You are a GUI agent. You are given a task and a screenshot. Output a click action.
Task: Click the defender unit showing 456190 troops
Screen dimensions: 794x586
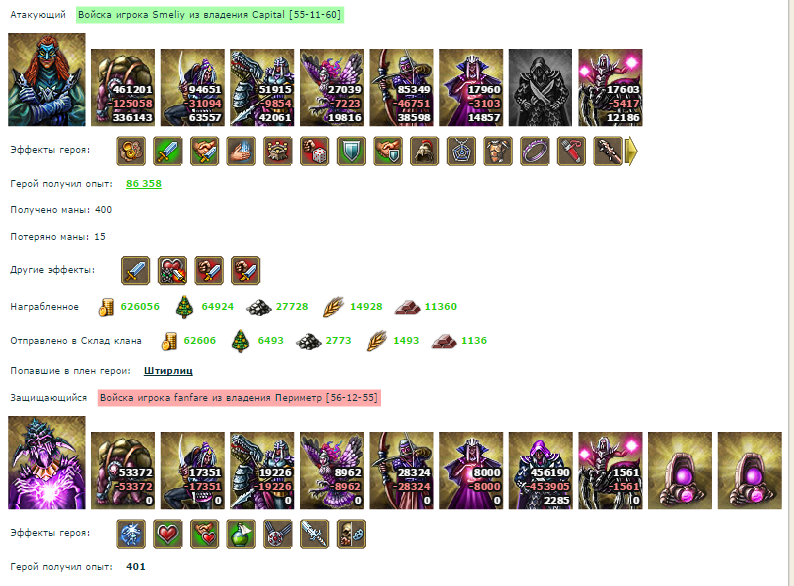[540, 471]
